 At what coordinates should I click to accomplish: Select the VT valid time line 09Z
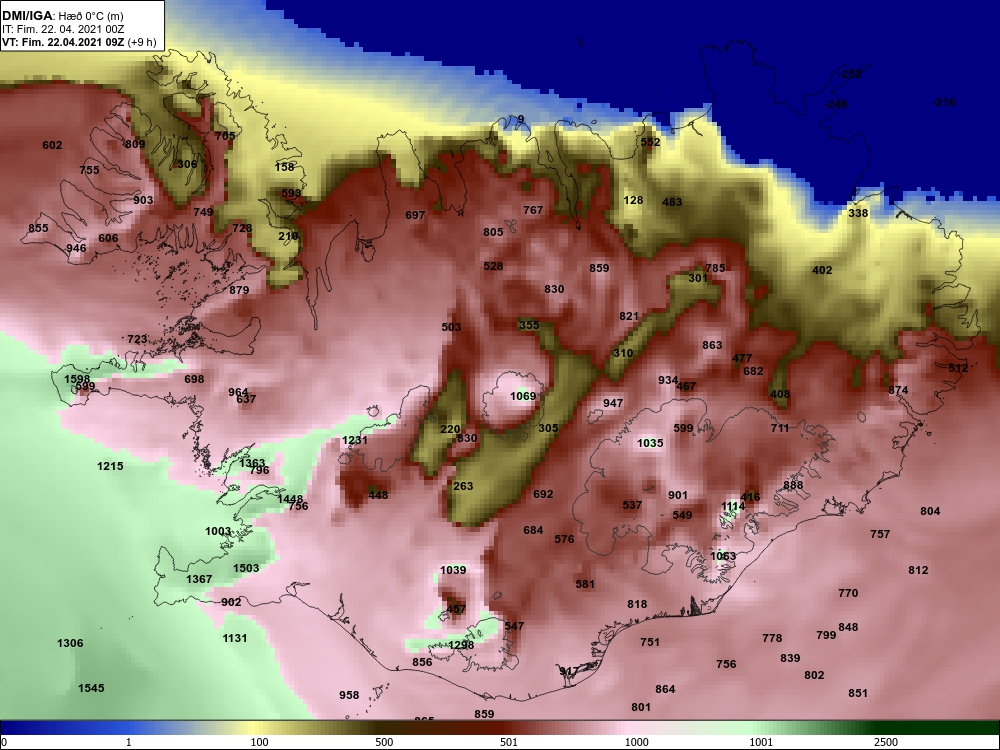tap(79, 42)
